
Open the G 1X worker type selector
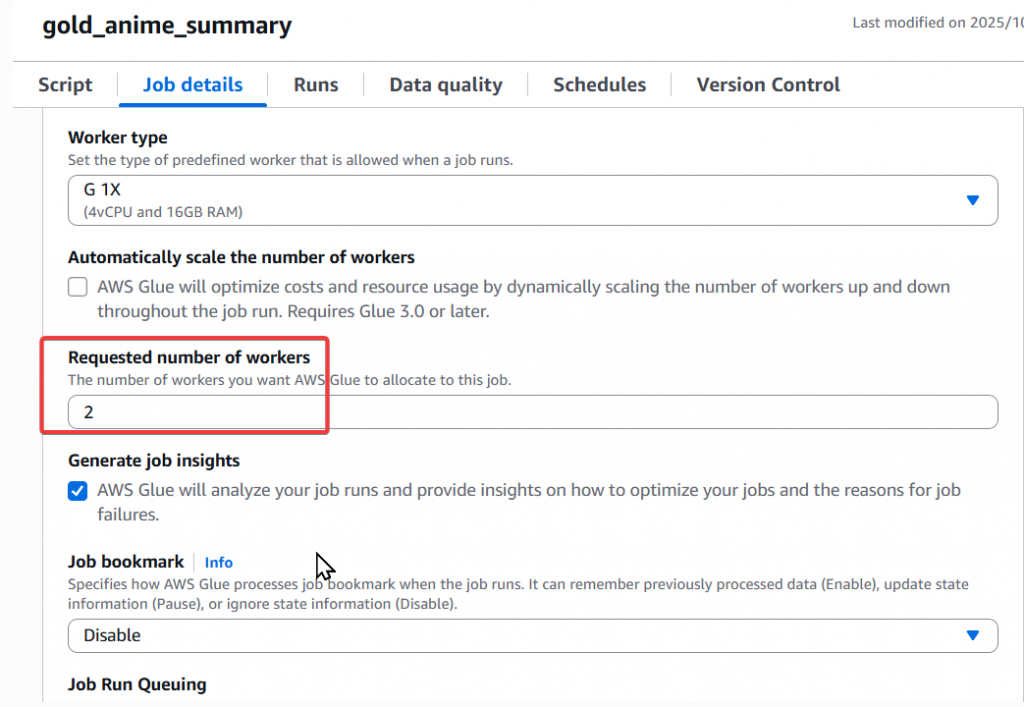532,200
